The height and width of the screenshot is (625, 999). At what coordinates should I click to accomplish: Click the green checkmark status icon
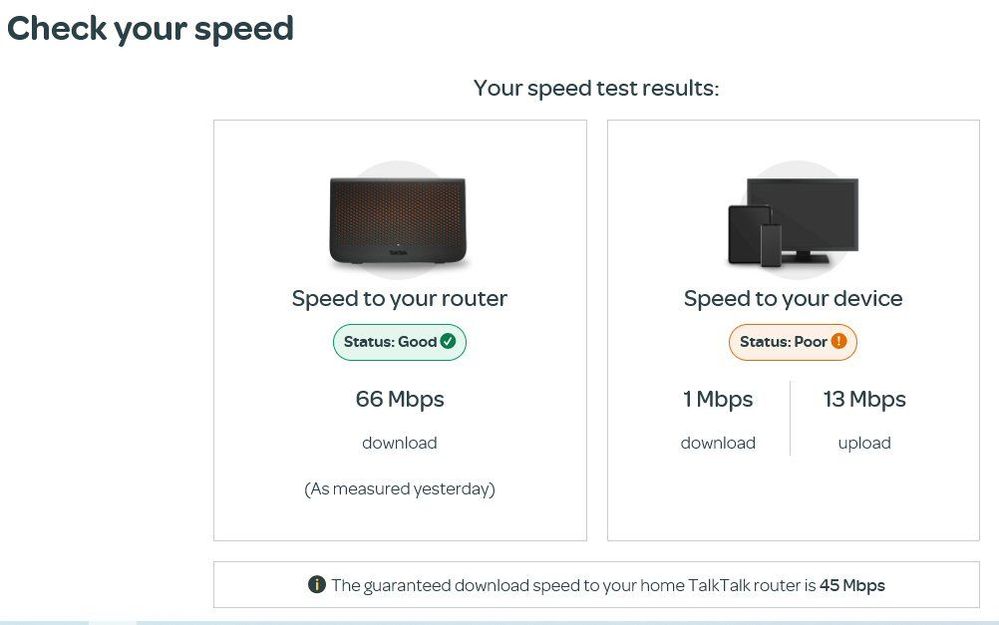pos(448,342)
